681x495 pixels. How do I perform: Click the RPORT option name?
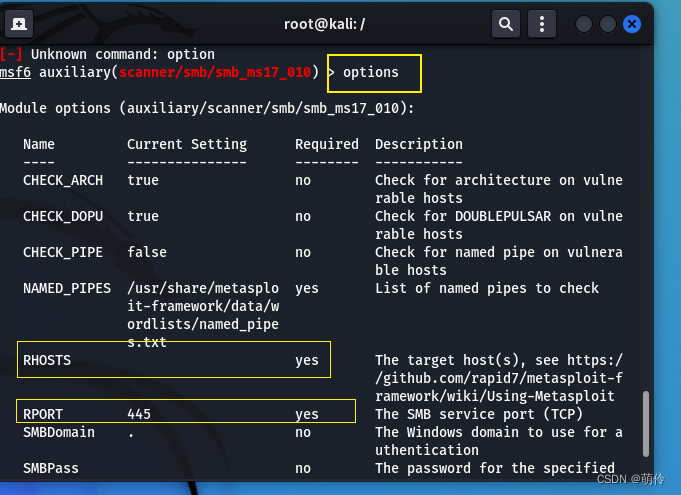coord(43,414)
